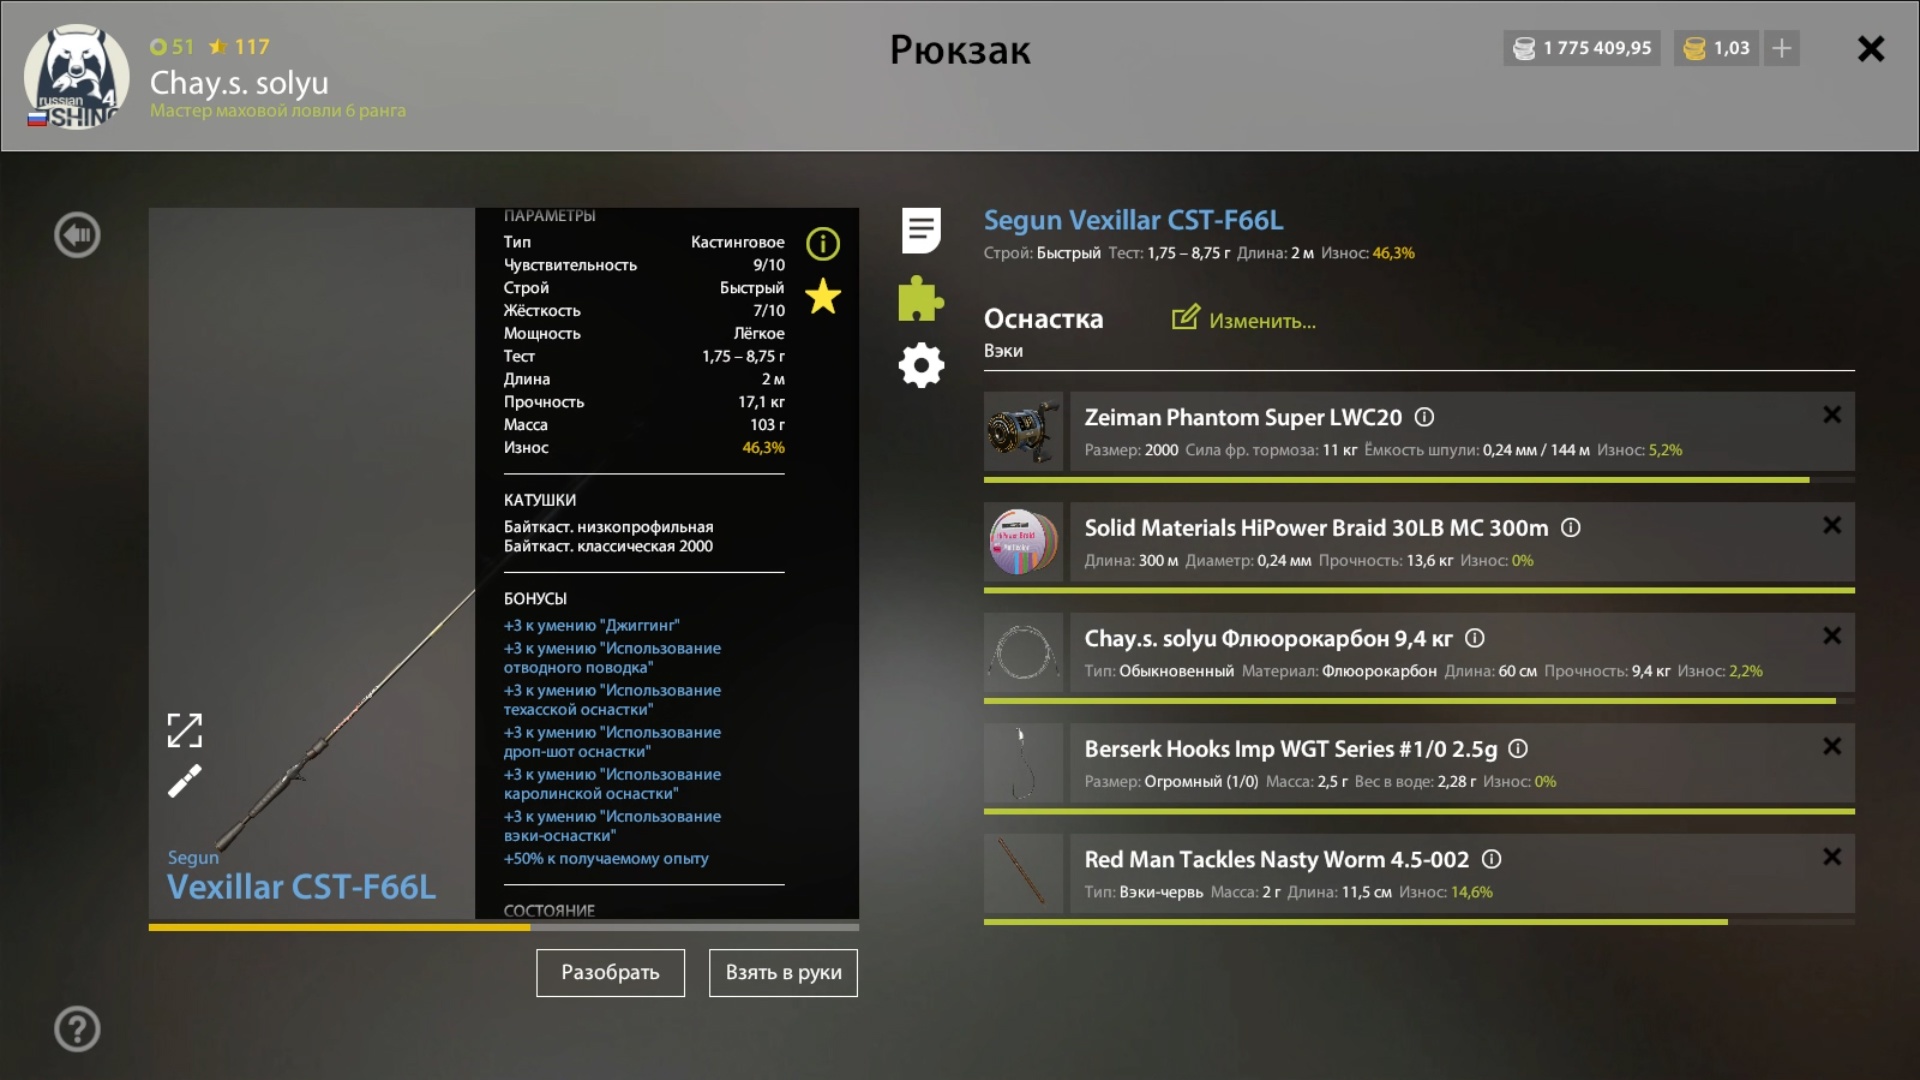Viewport: 1920px width, 1080px height.
Task: Click the Оснастка heading
Action: (1043, 319)
